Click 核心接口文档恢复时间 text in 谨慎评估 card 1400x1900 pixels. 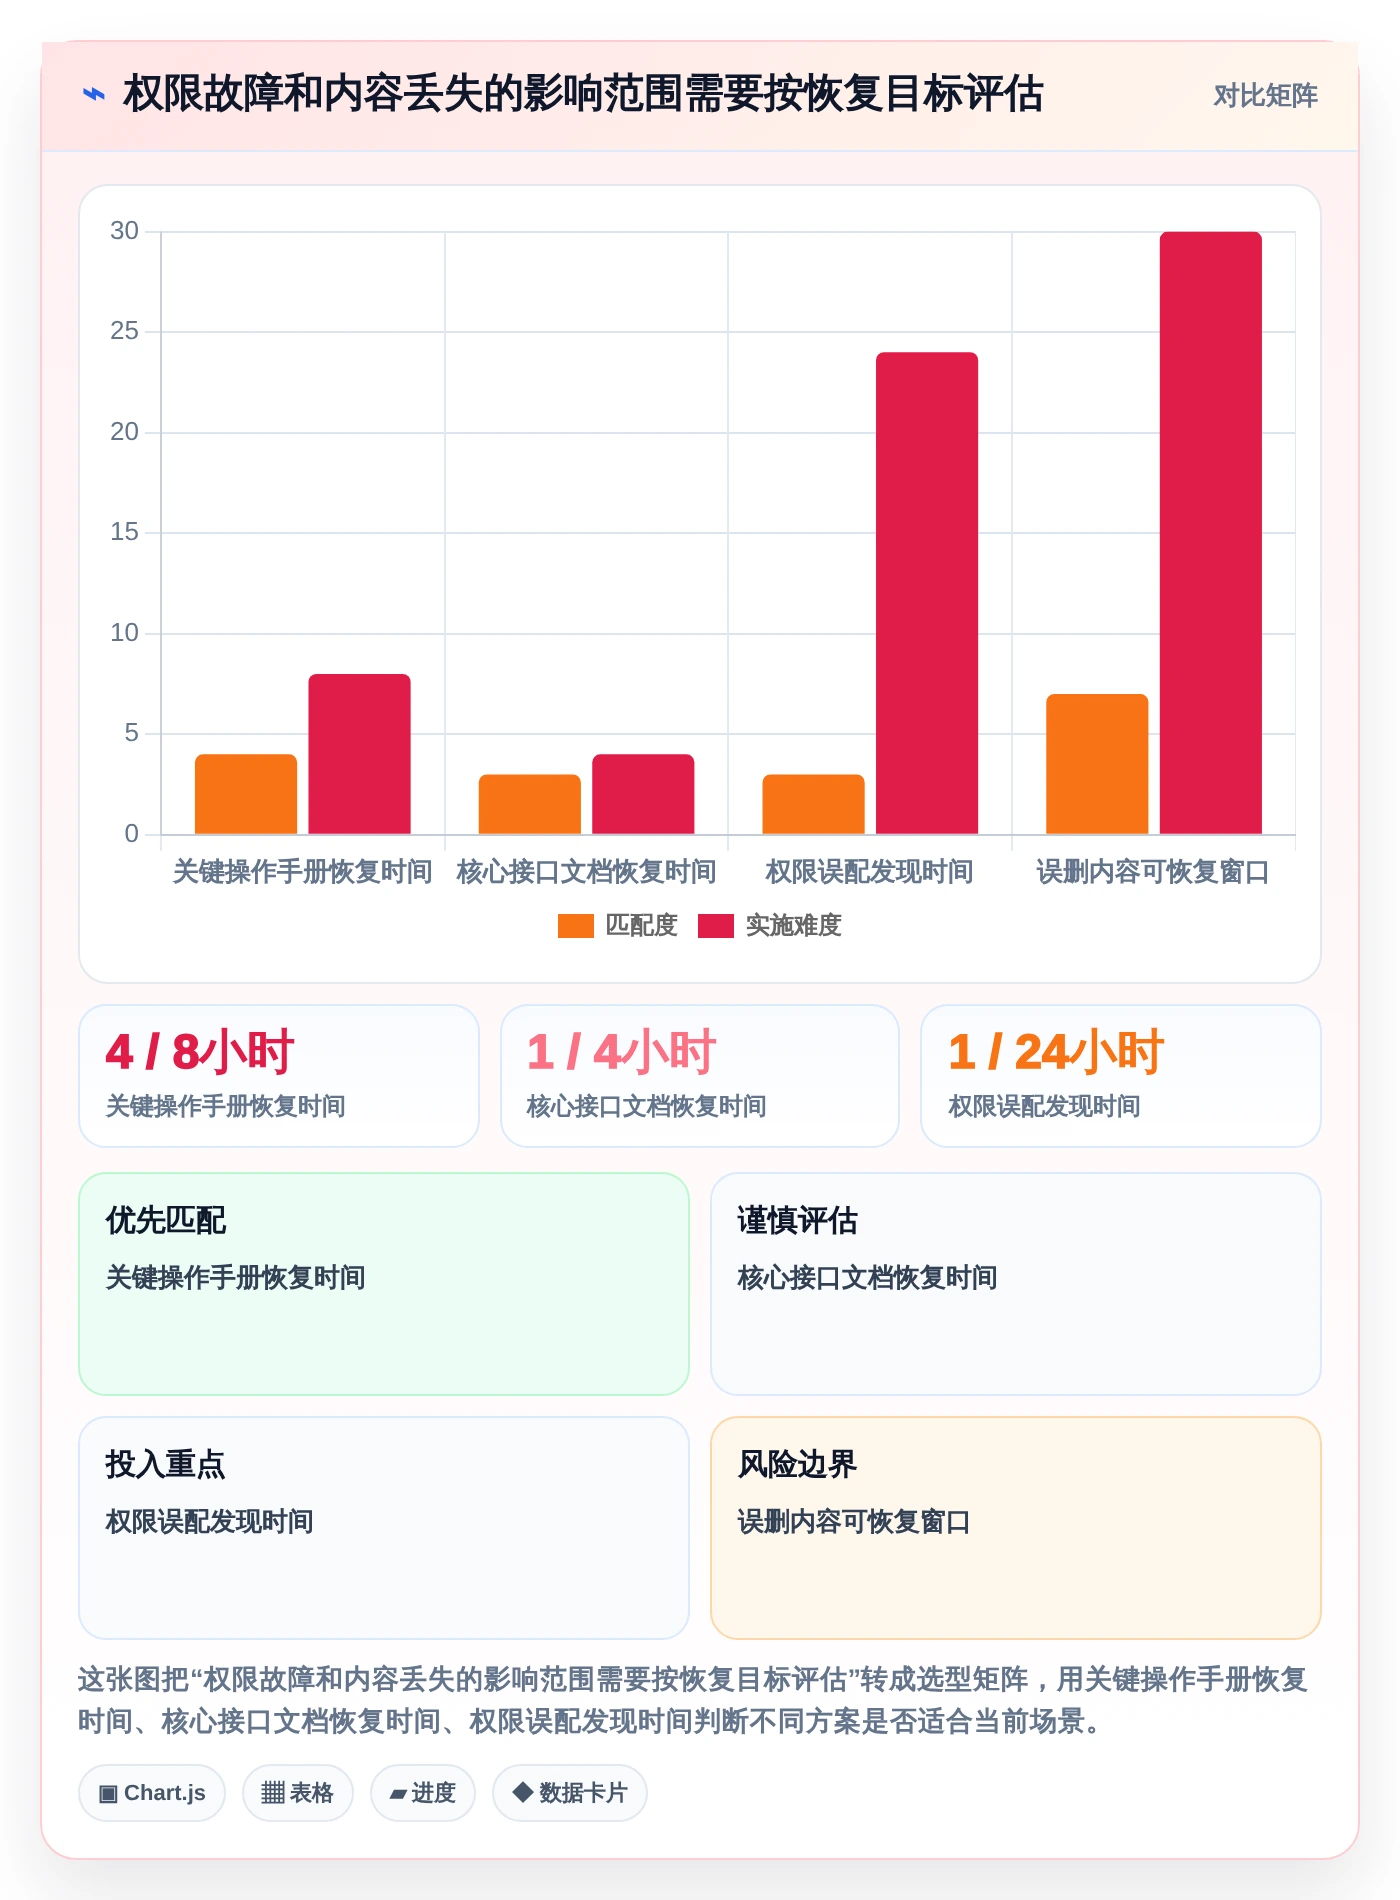(x=867, y=1278)
